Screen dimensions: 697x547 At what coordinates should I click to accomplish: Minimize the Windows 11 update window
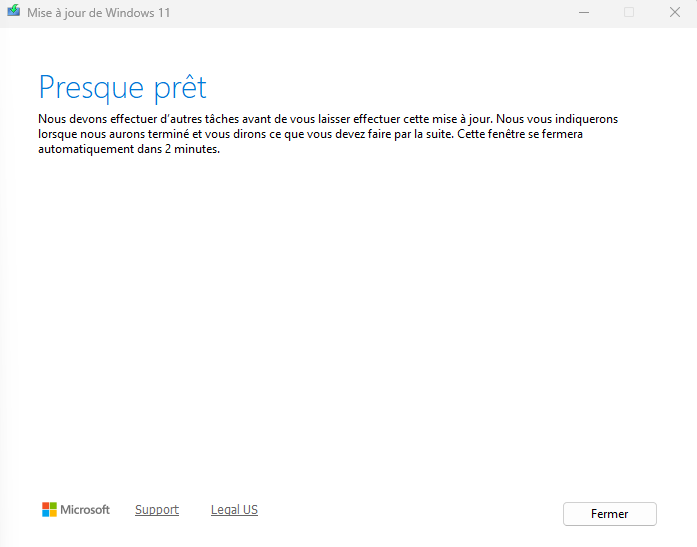pos(583,12)
